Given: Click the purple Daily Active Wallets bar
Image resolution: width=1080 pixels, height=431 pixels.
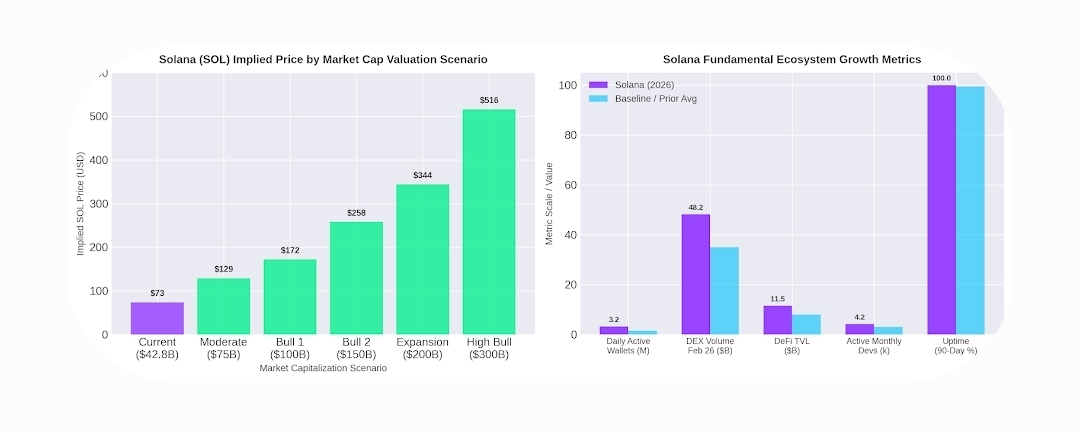Looking at the screenshot, I should tap(614, 330).
